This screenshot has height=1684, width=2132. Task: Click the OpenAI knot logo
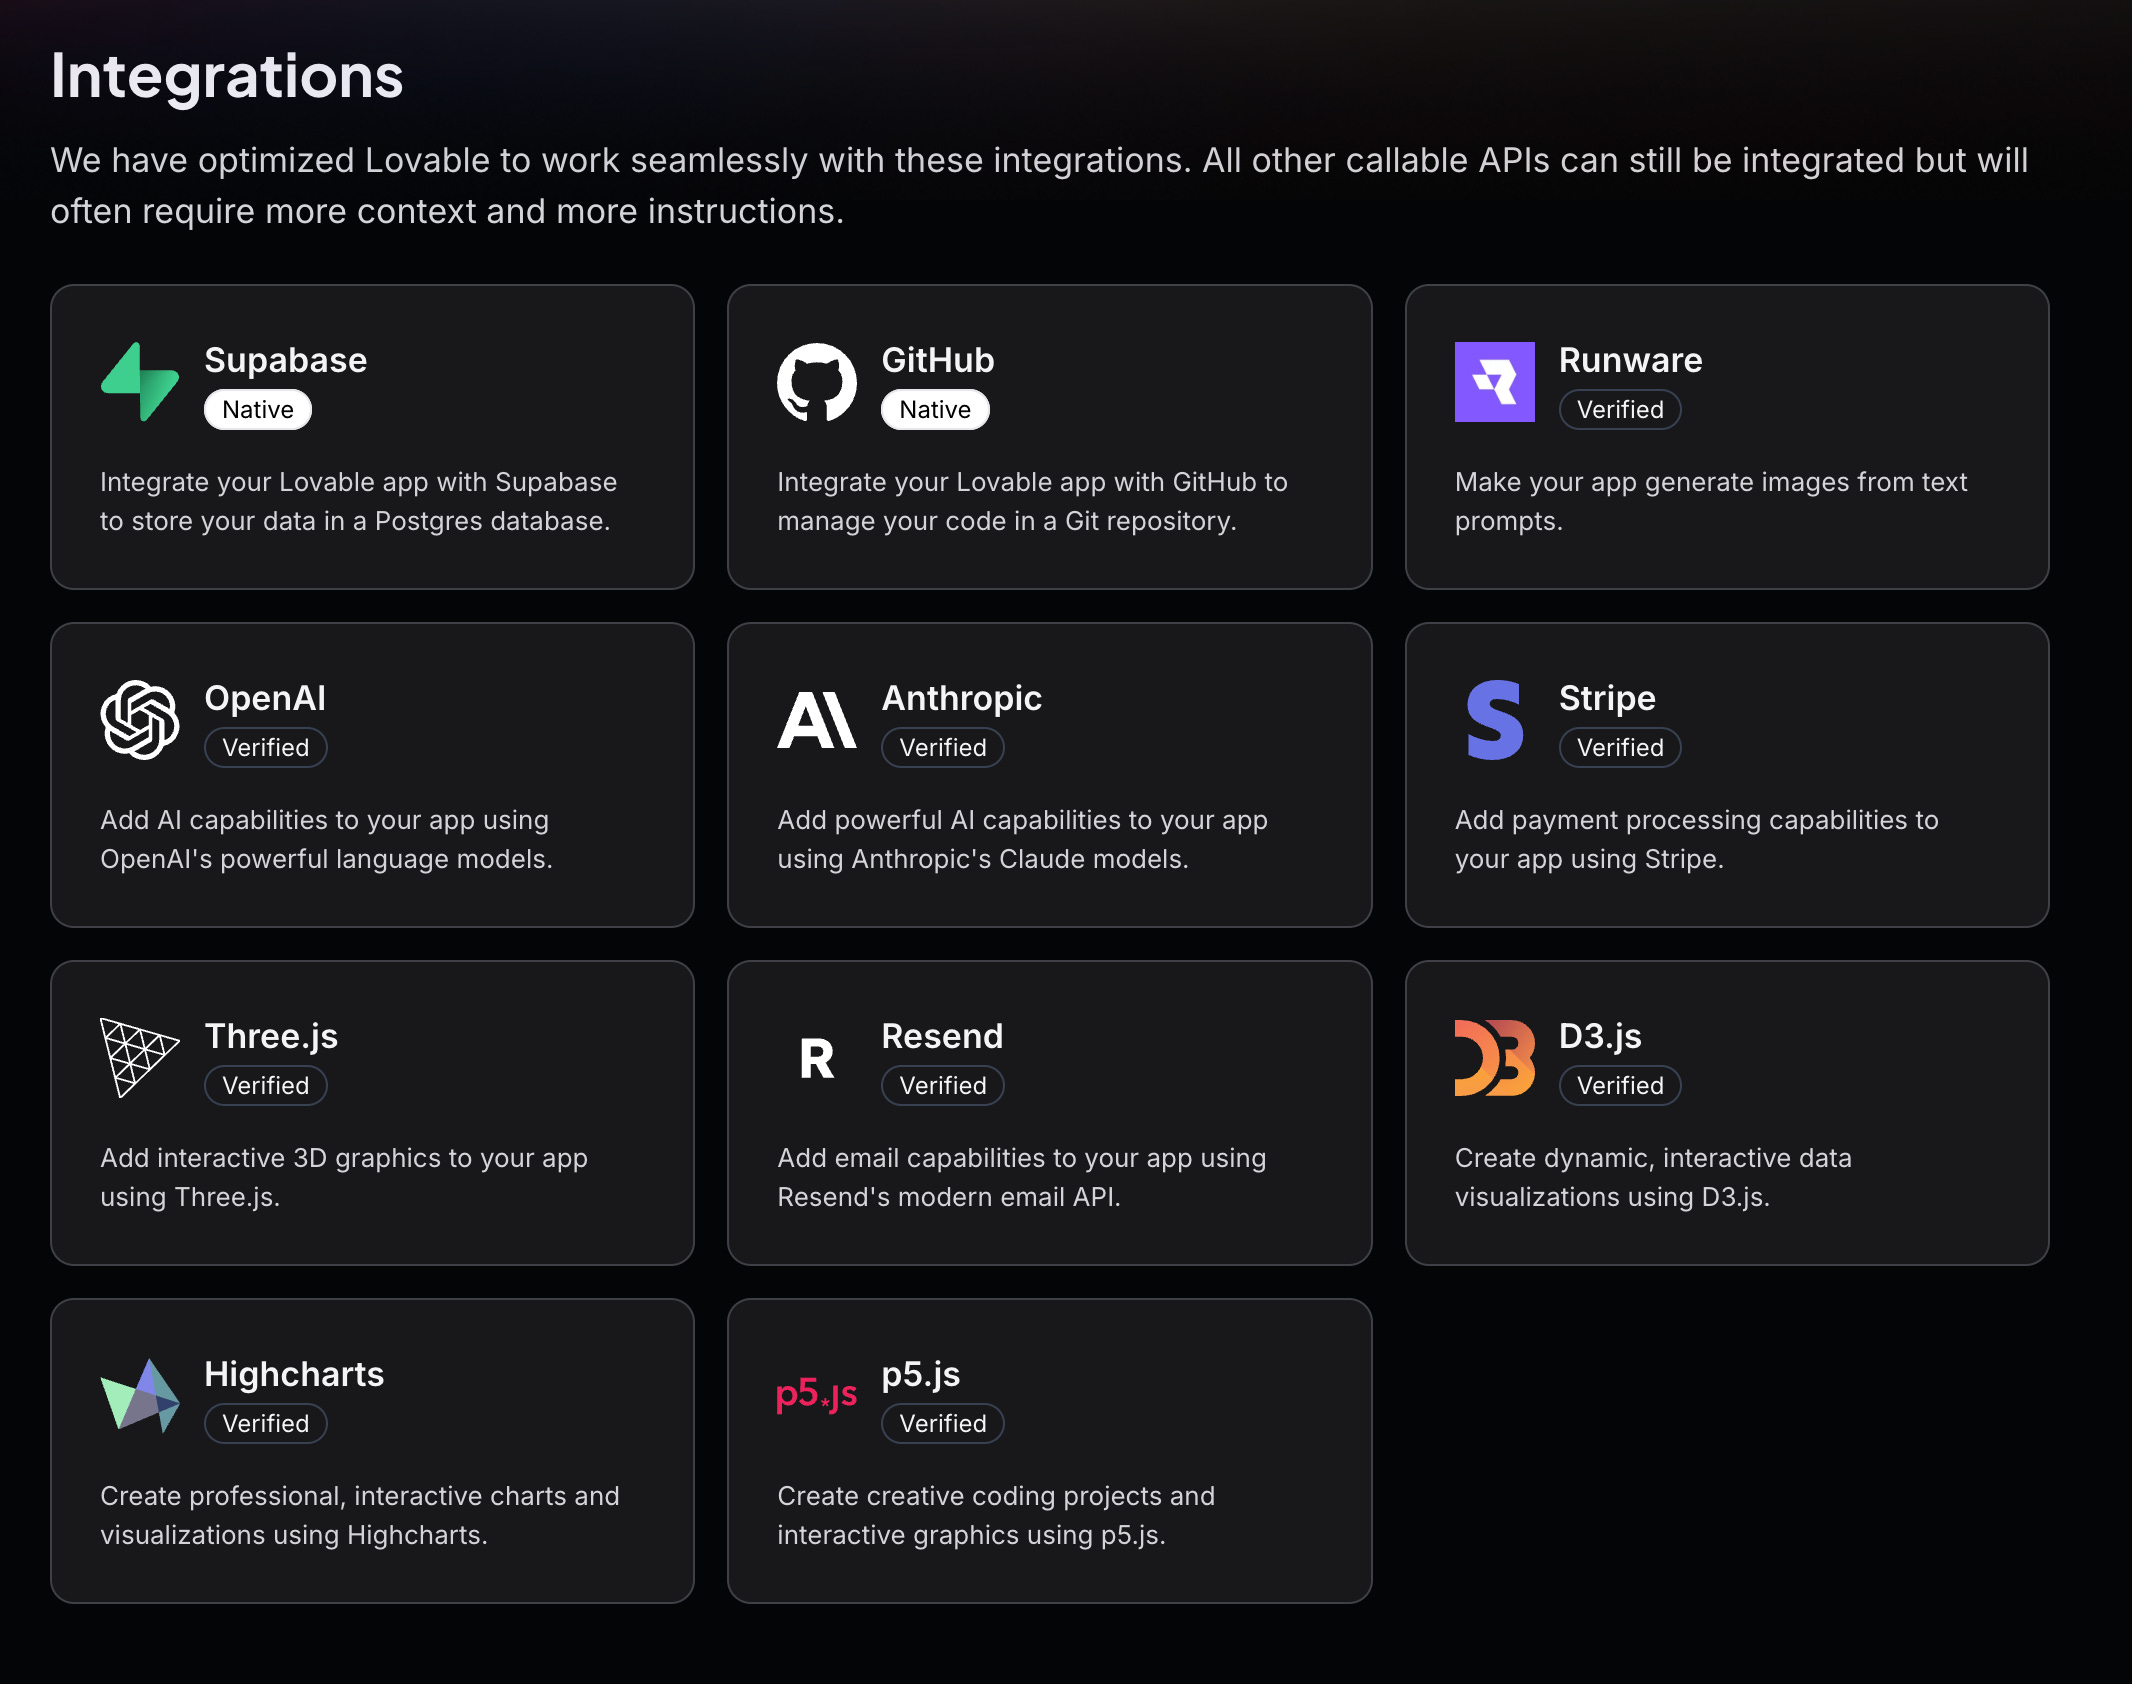click(x=140, y=720)
